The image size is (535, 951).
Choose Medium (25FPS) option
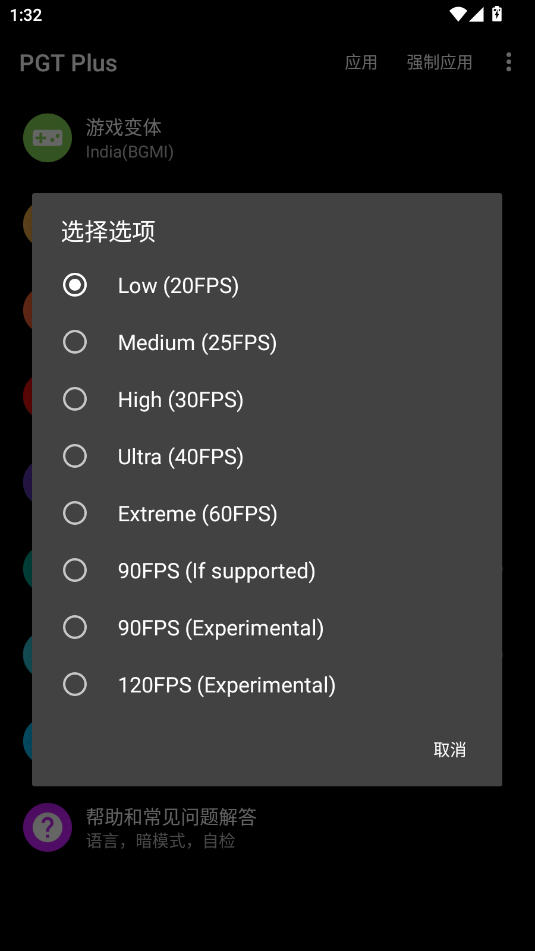[267, 343]
